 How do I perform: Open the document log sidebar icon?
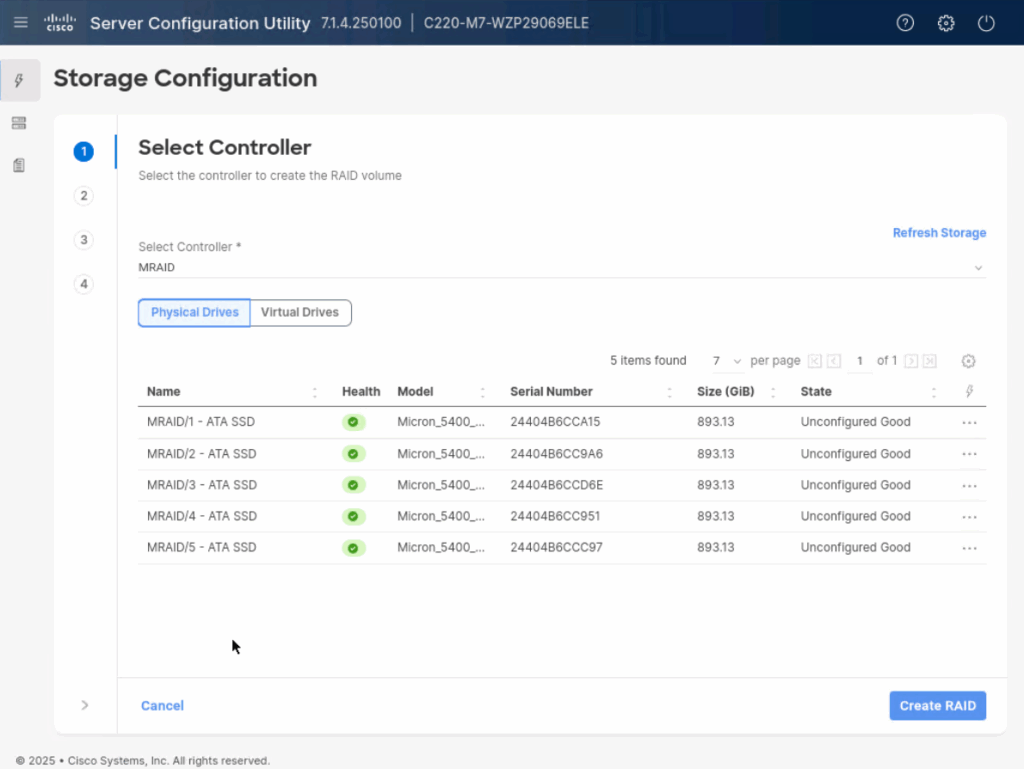(19, 165)
